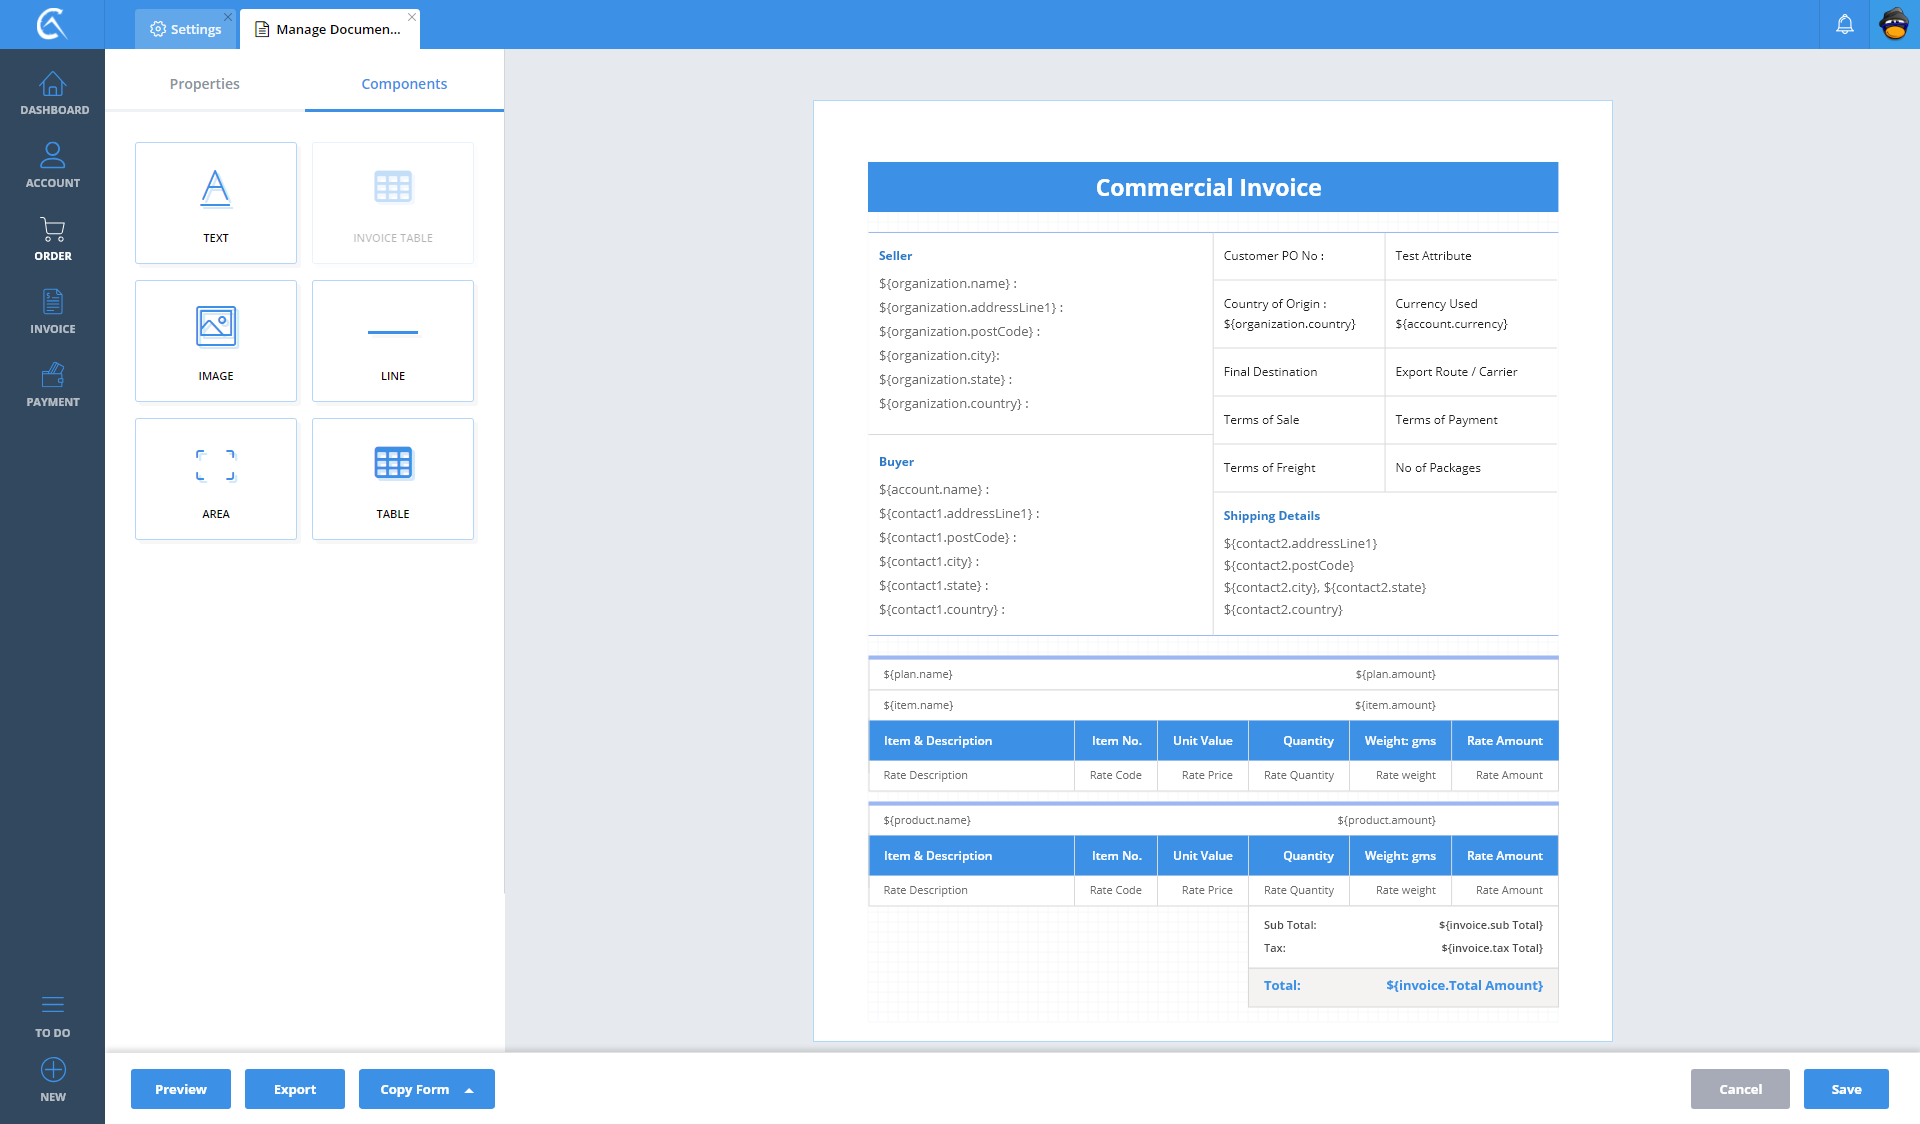This screenshot has width=1920, height=1124.
Task: Open the notifications bell
Action: pos(1844,24)
